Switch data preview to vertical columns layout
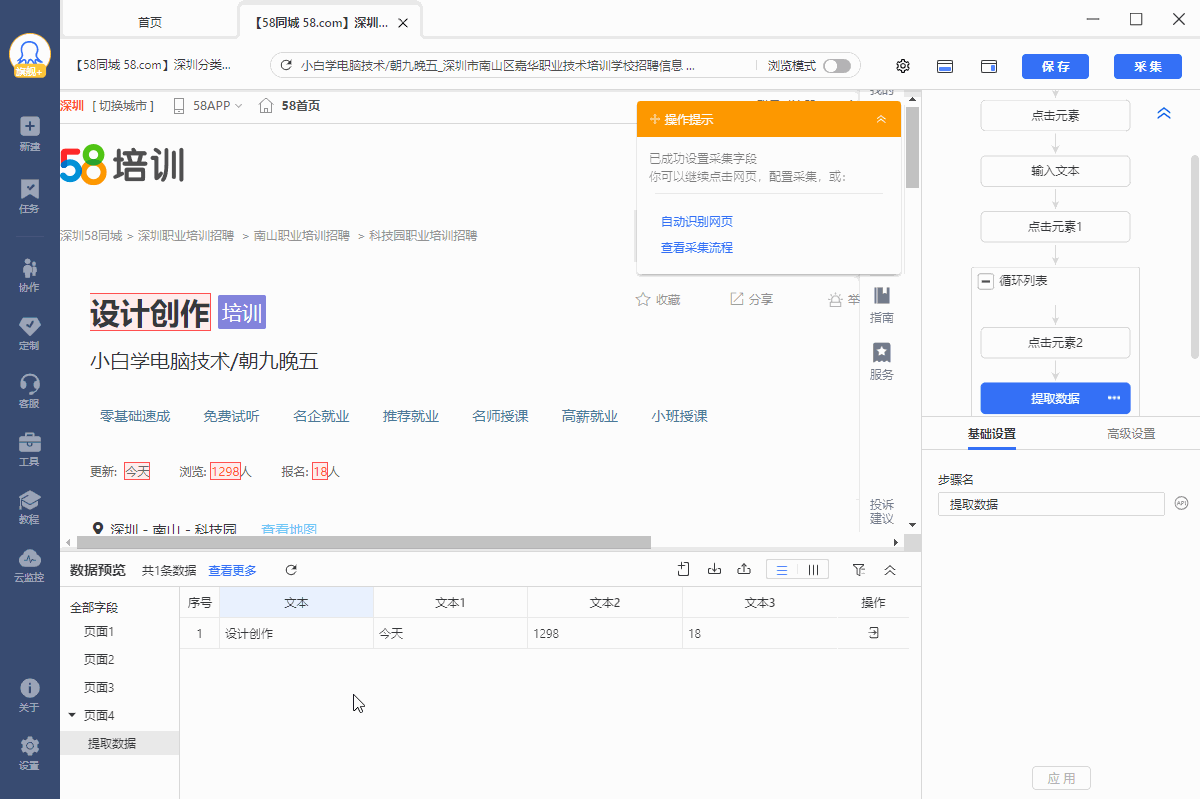 pos(813,570)
